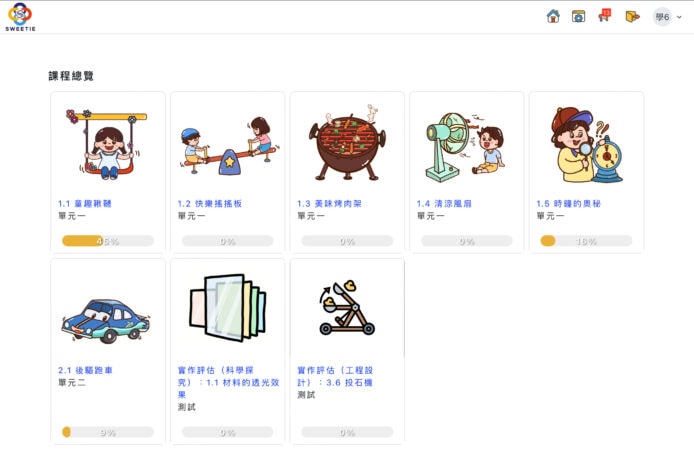Image resolution: width=694 pixels, height=457 pixels.
Task: Open 2.1 後驅跑車 course title
Action: 85,370
